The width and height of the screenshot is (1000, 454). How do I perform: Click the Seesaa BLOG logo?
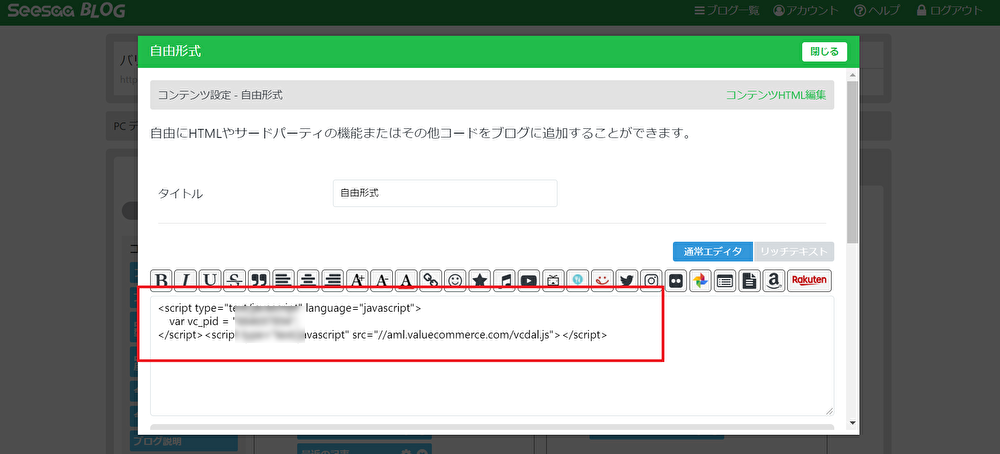[66, 11]
